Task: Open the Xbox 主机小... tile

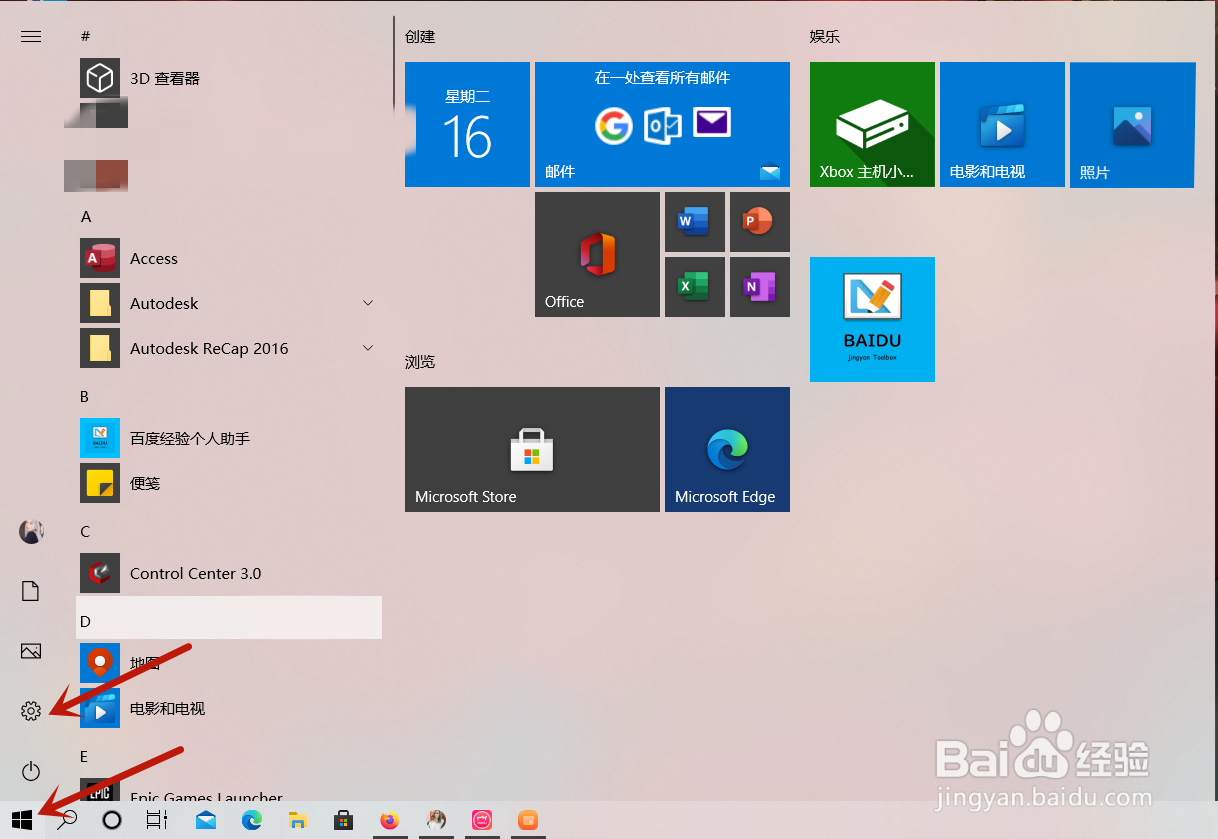Action: [x=872, y=124]
